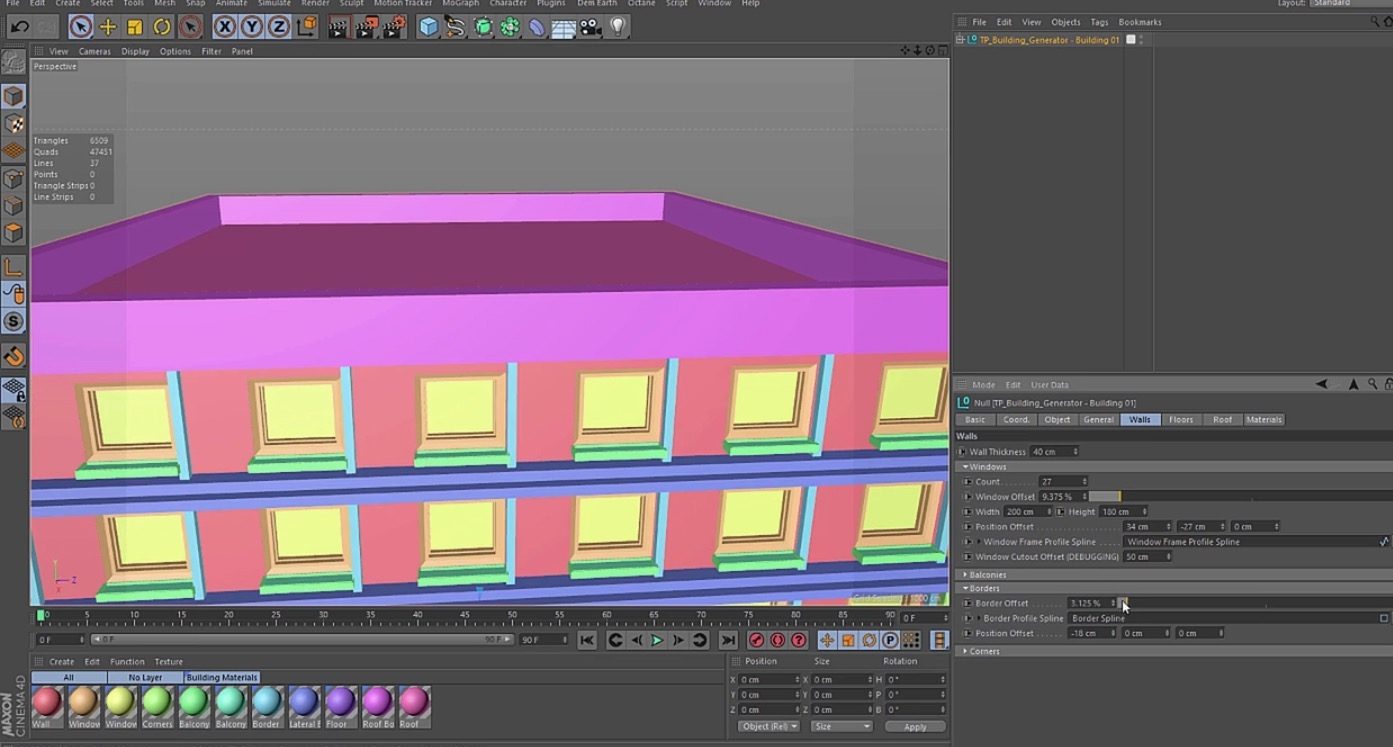The width and height of the screenshot is (1393, 747).
Task: Add a Camera object
Action: coord(591,27)
